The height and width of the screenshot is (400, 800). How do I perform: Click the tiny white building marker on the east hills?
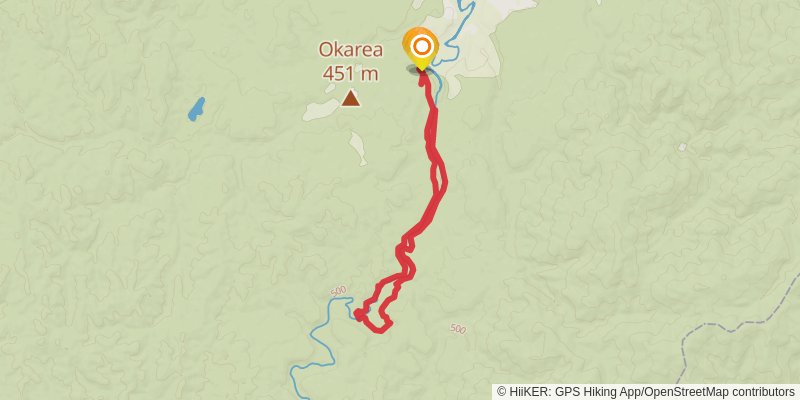[682, 147]
